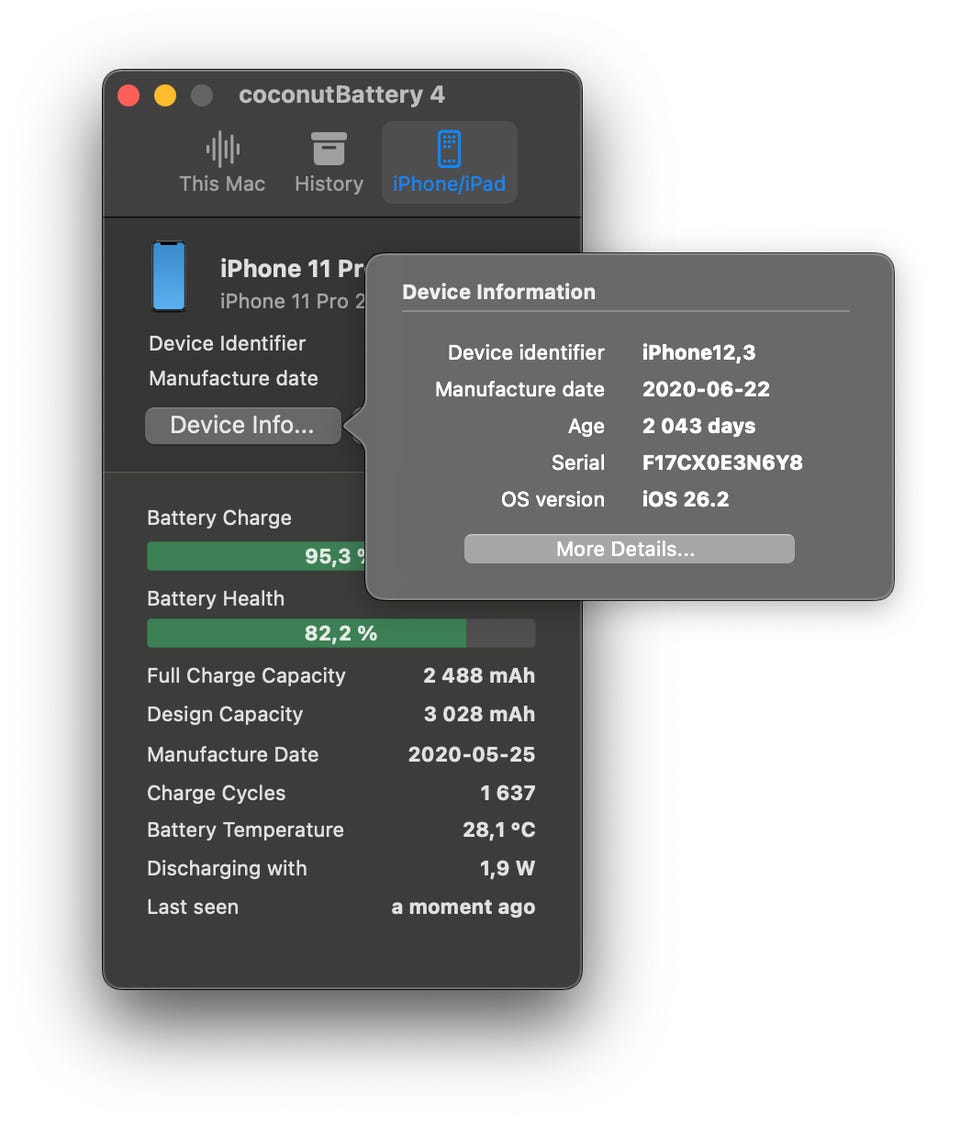The image size is (960, 1125).
Task: Click the Discharging with label
Action: [227, 869]
